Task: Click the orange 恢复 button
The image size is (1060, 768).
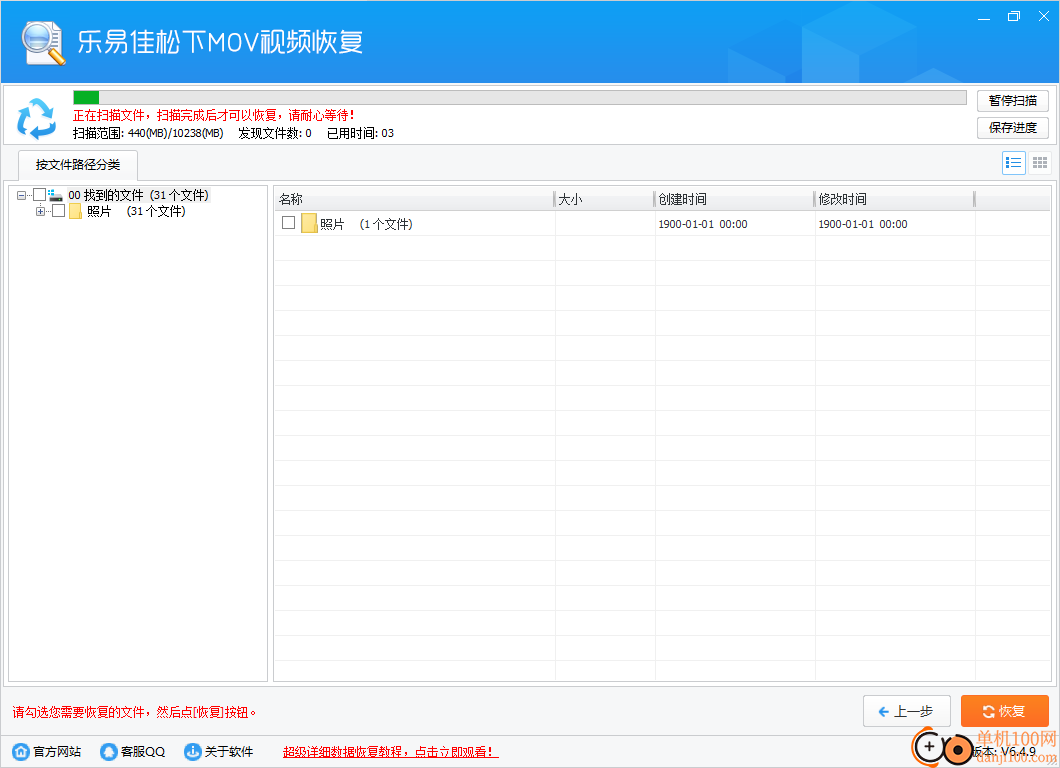Action: point(1005,711)
